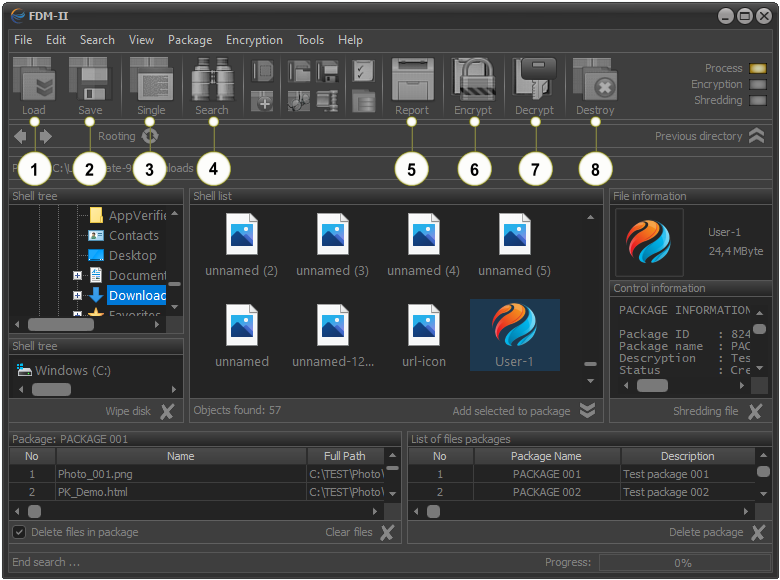Image resolution: width=780 pixels, height=580 pixels.
Task: Open the Encryption menu
Action: click(254, 40)
